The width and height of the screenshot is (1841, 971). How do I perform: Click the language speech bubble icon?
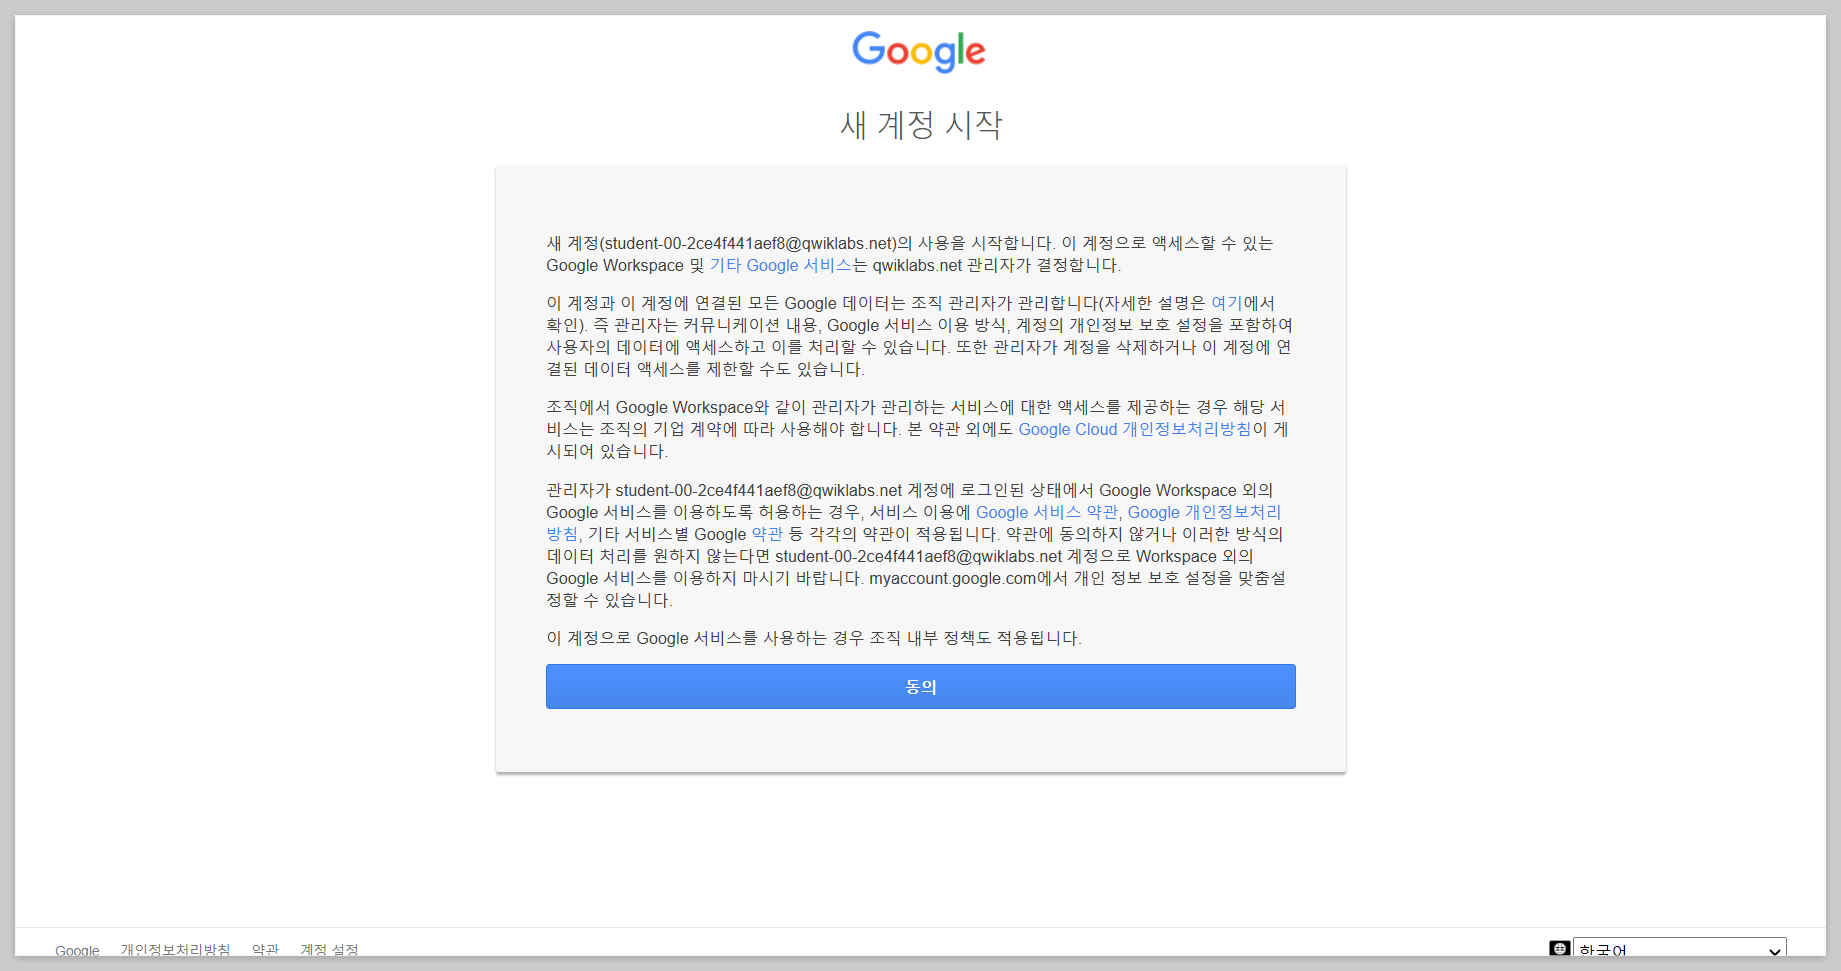tap(1559, 948)
